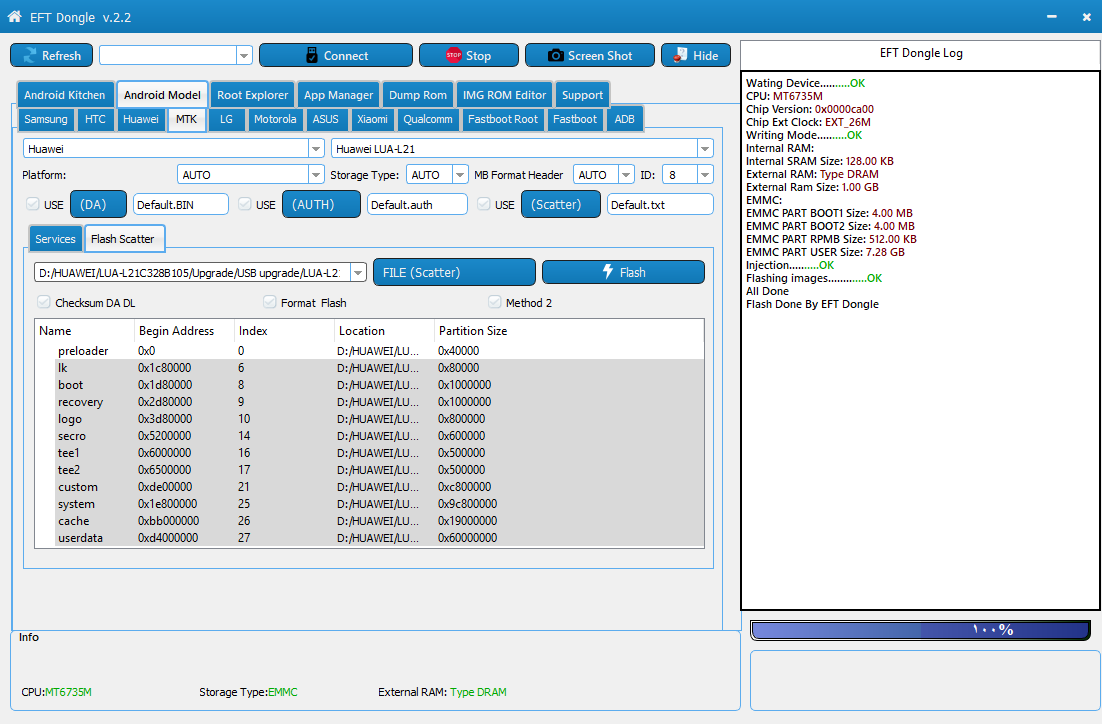1102x724 pixels.
Task: Select the HTC sub-tab
Action: tap(95, 119)
